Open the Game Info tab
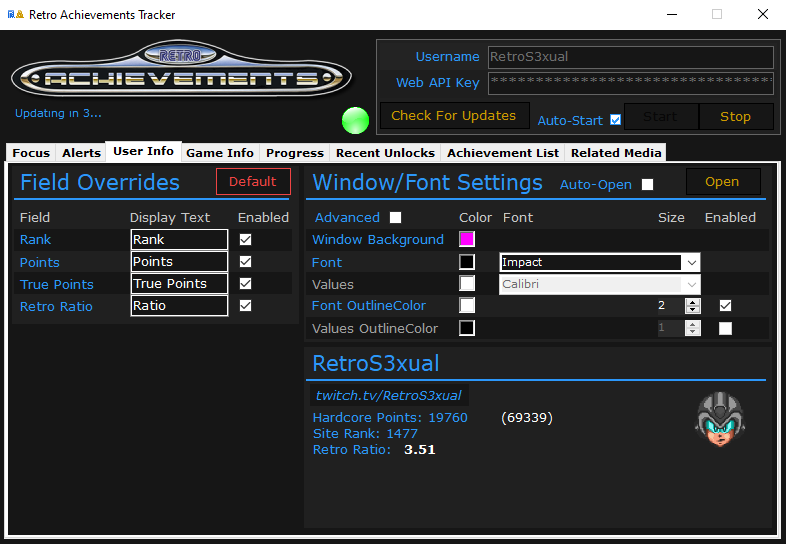 click(220, 153)
